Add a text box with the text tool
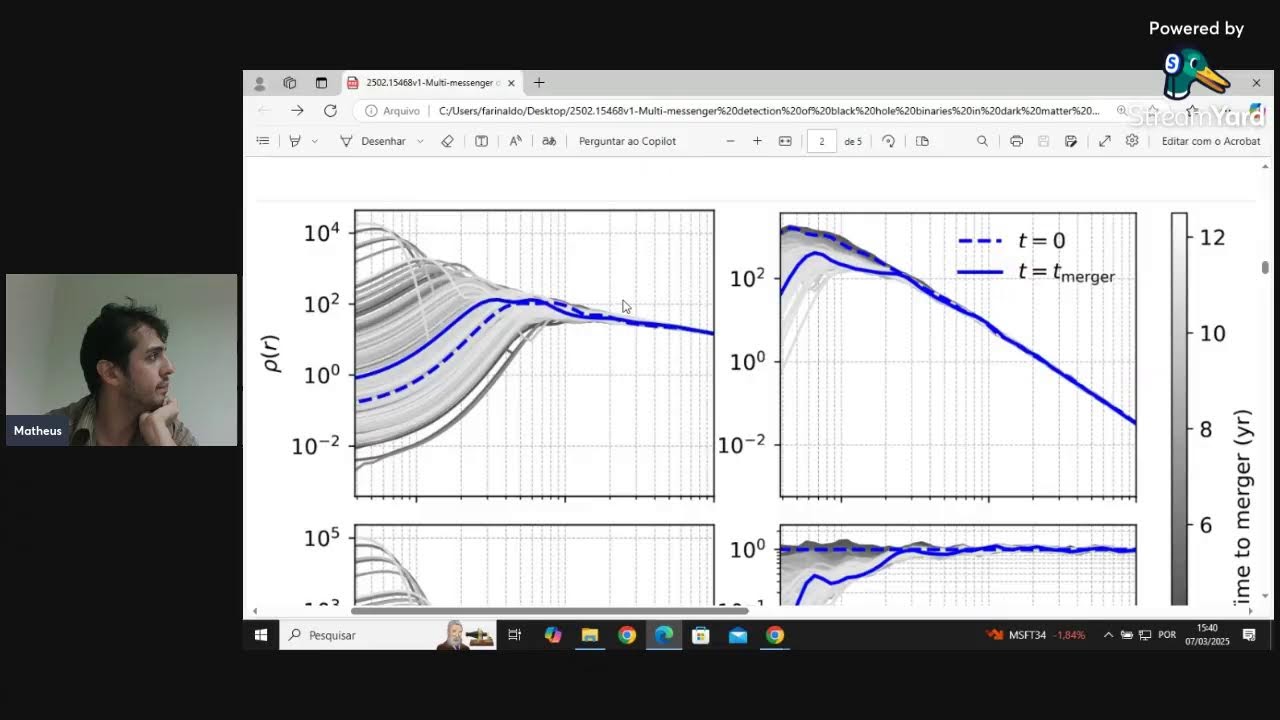This screenshot has width=1280, height=720. click(x=481, y=141)
